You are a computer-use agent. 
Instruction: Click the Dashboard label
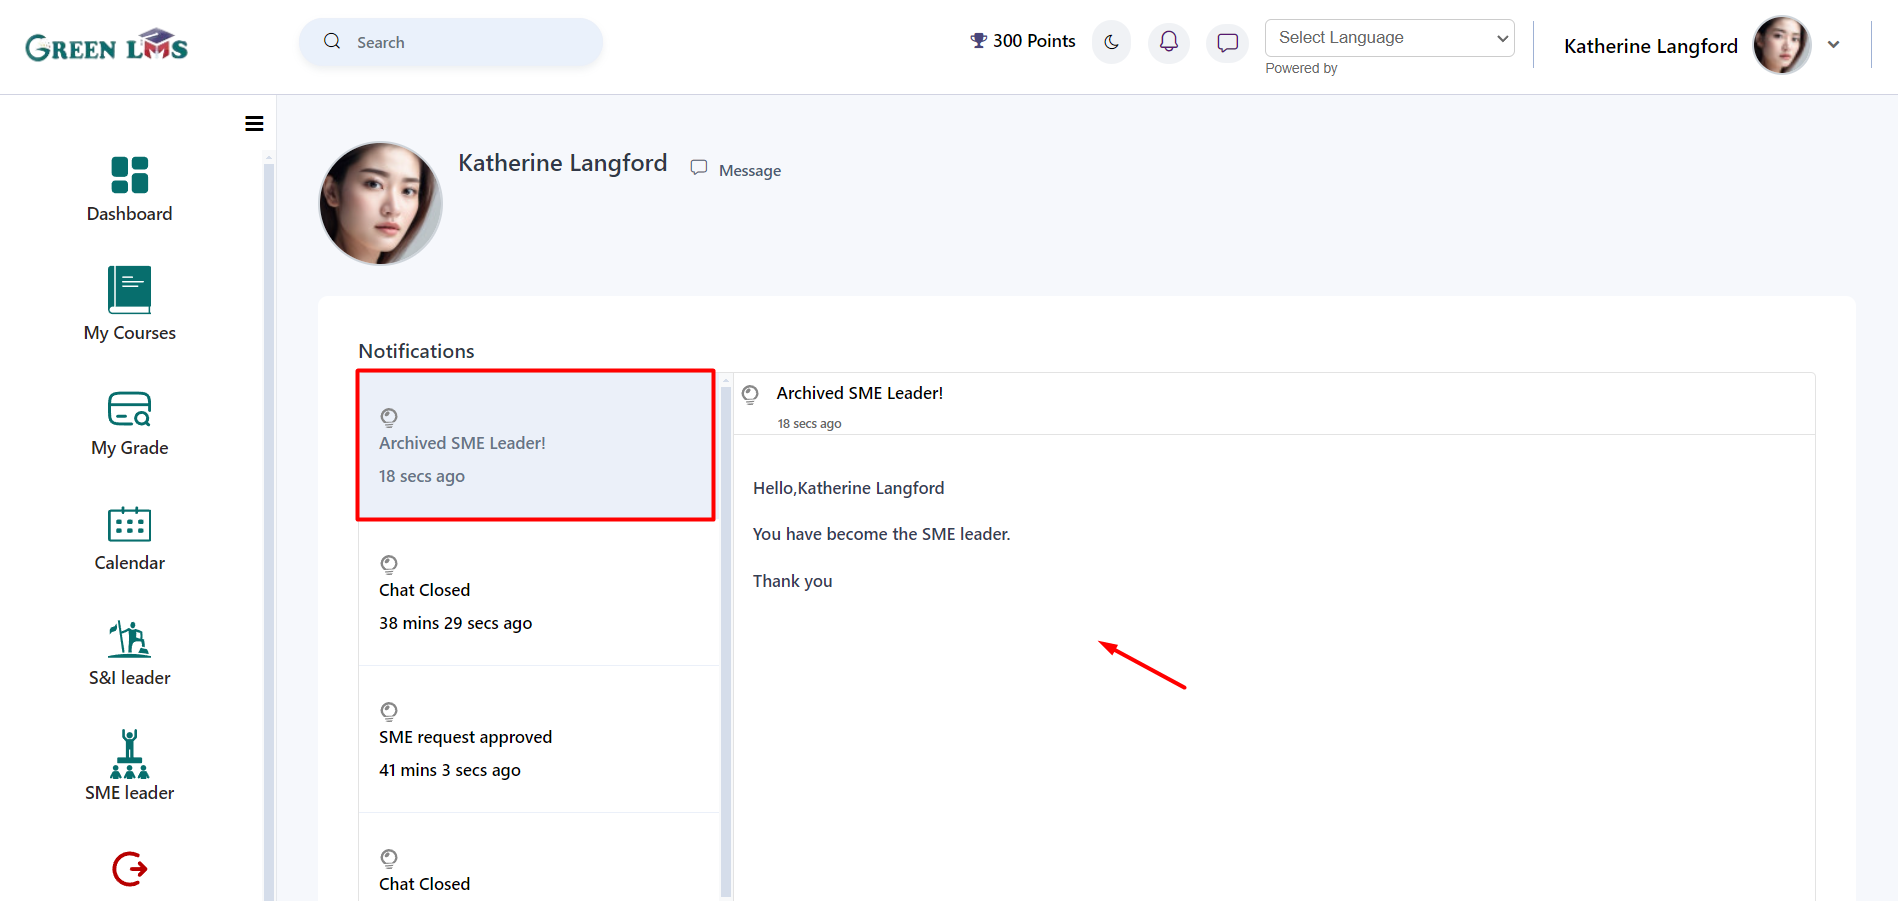coord(130,214)
